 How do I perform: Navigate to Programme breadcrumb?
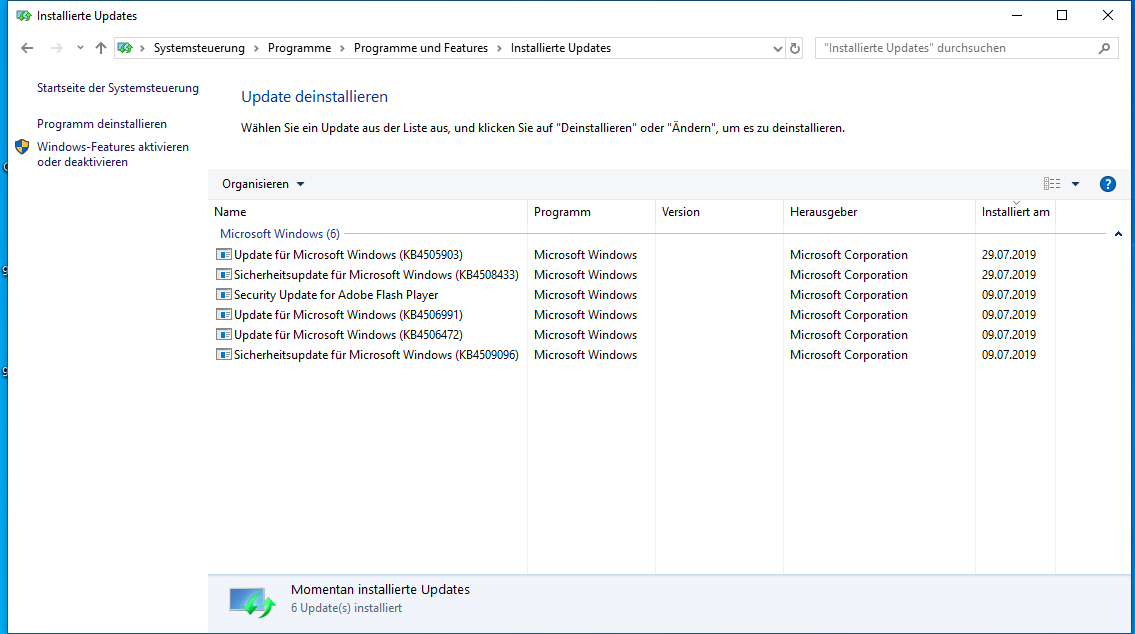coord(299,48)
